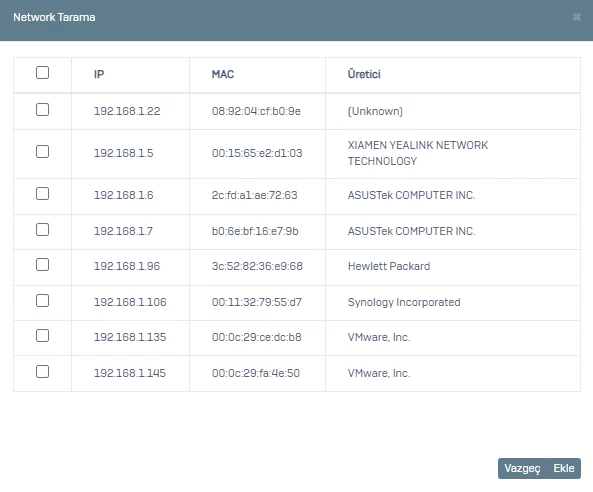593x492 pixels.
Task: Enable checkbox for 192.168.1.6 ASUSTek row
Action: [x=42, y=194]
